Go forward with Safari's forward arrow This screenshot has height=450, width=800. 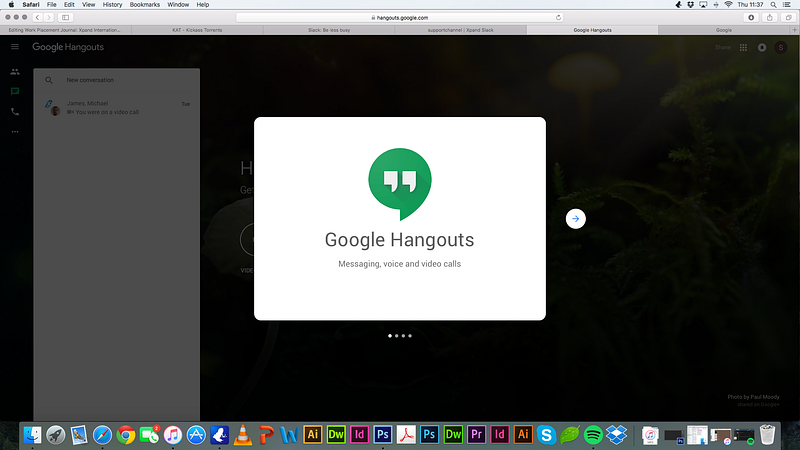coord(48,17)
